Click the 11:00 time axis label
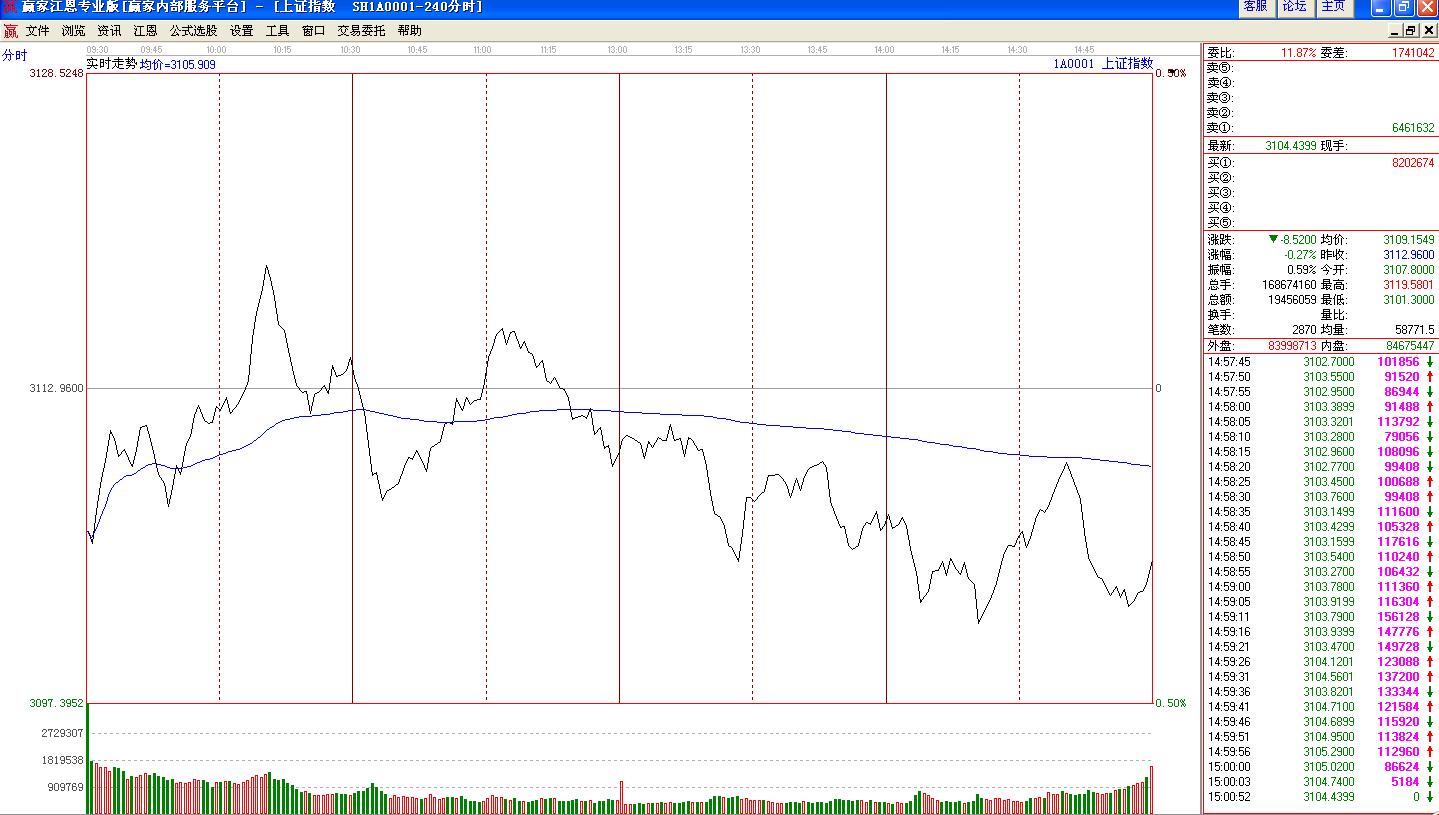Image resolution: width=1439 pixels, height=815 pixels. 482,49
